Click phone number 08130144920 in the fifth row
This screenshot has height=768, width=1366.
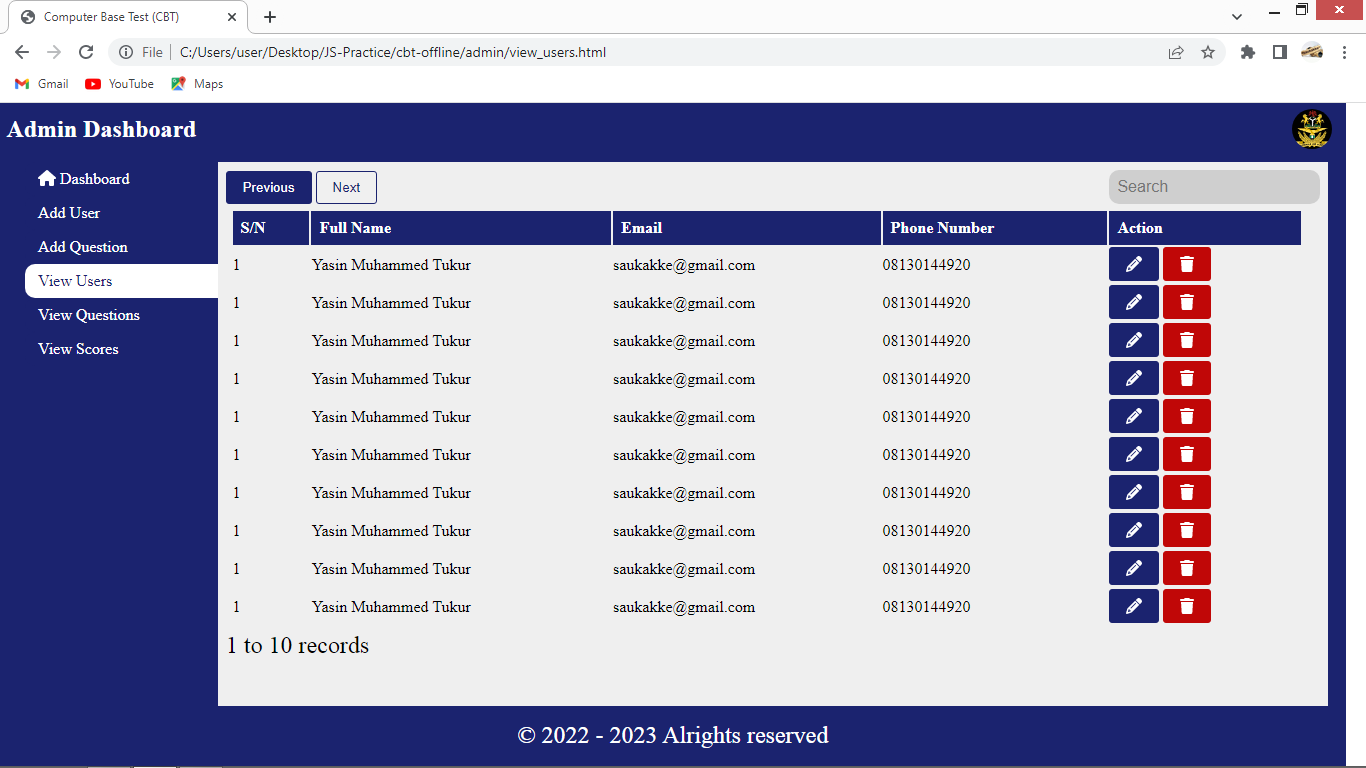(926, 417)
